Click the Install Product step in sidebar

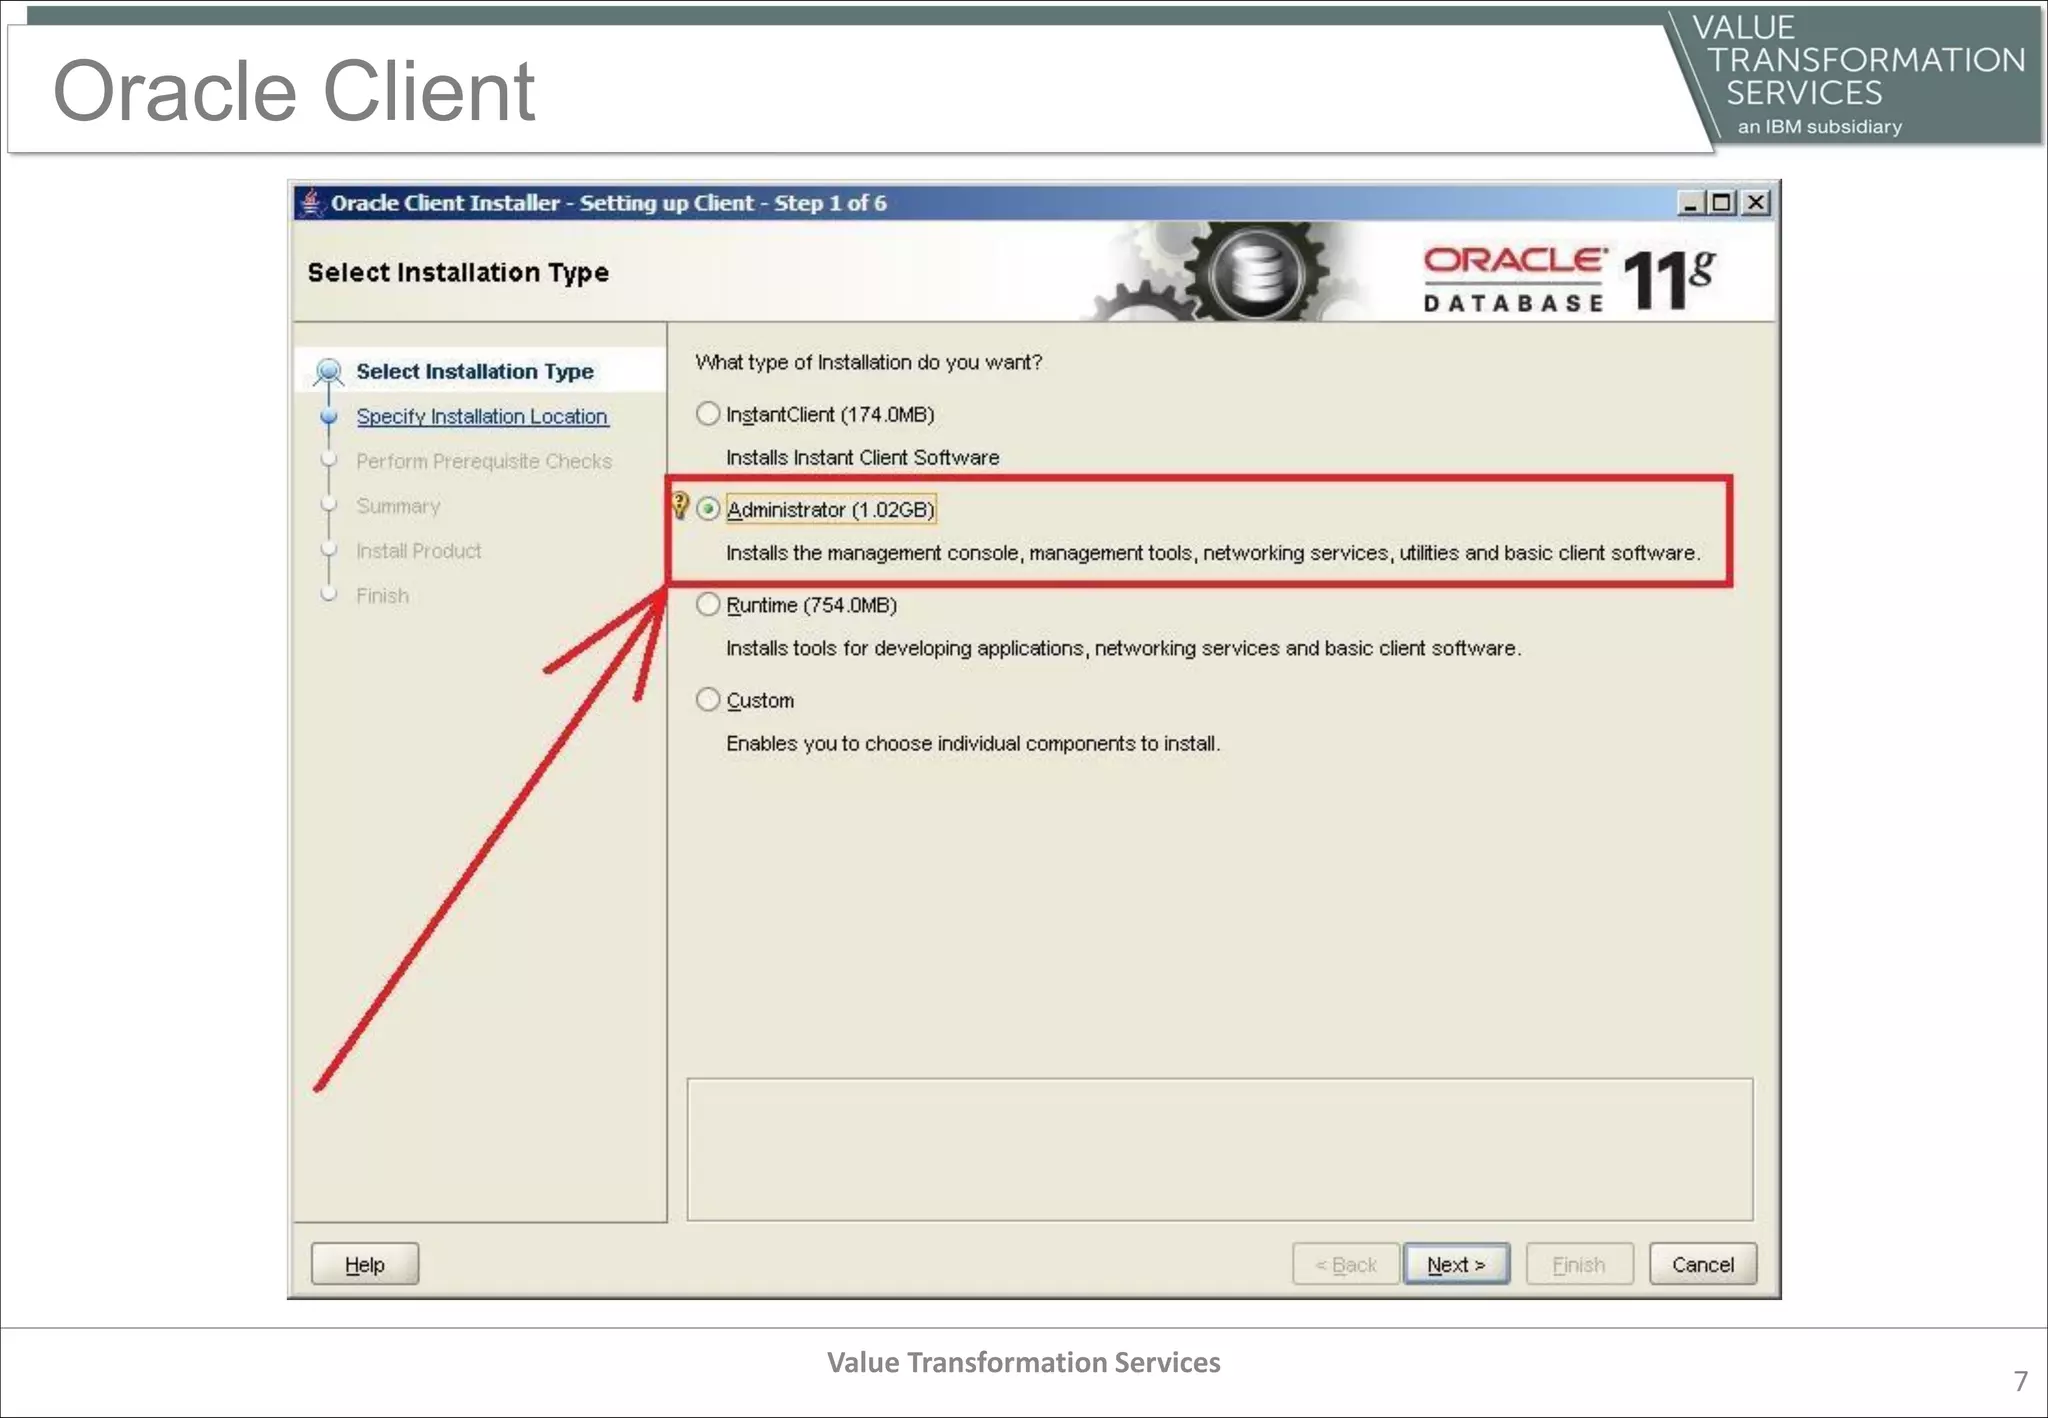[418, 551]
